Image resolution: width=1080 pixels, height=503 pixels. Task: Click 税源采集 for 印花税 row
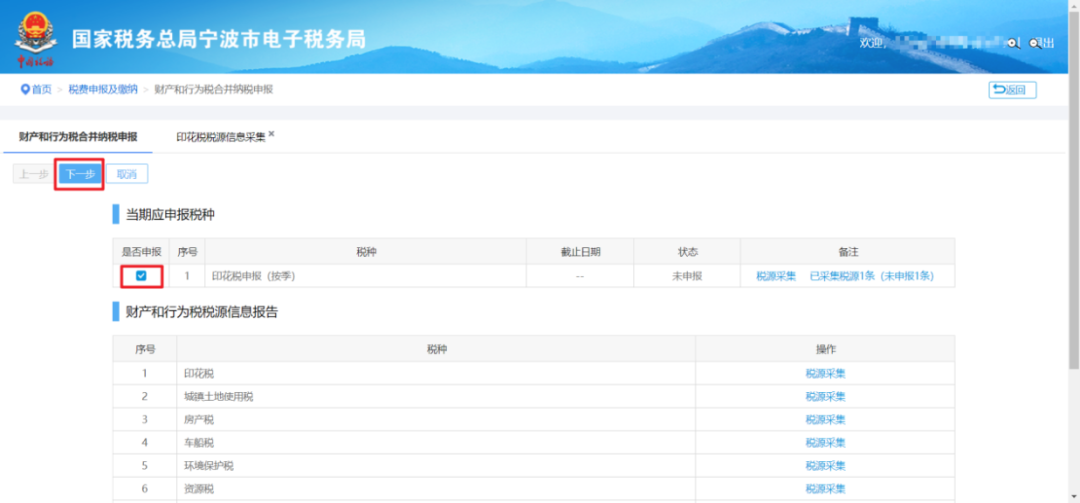tap(825, 374)
